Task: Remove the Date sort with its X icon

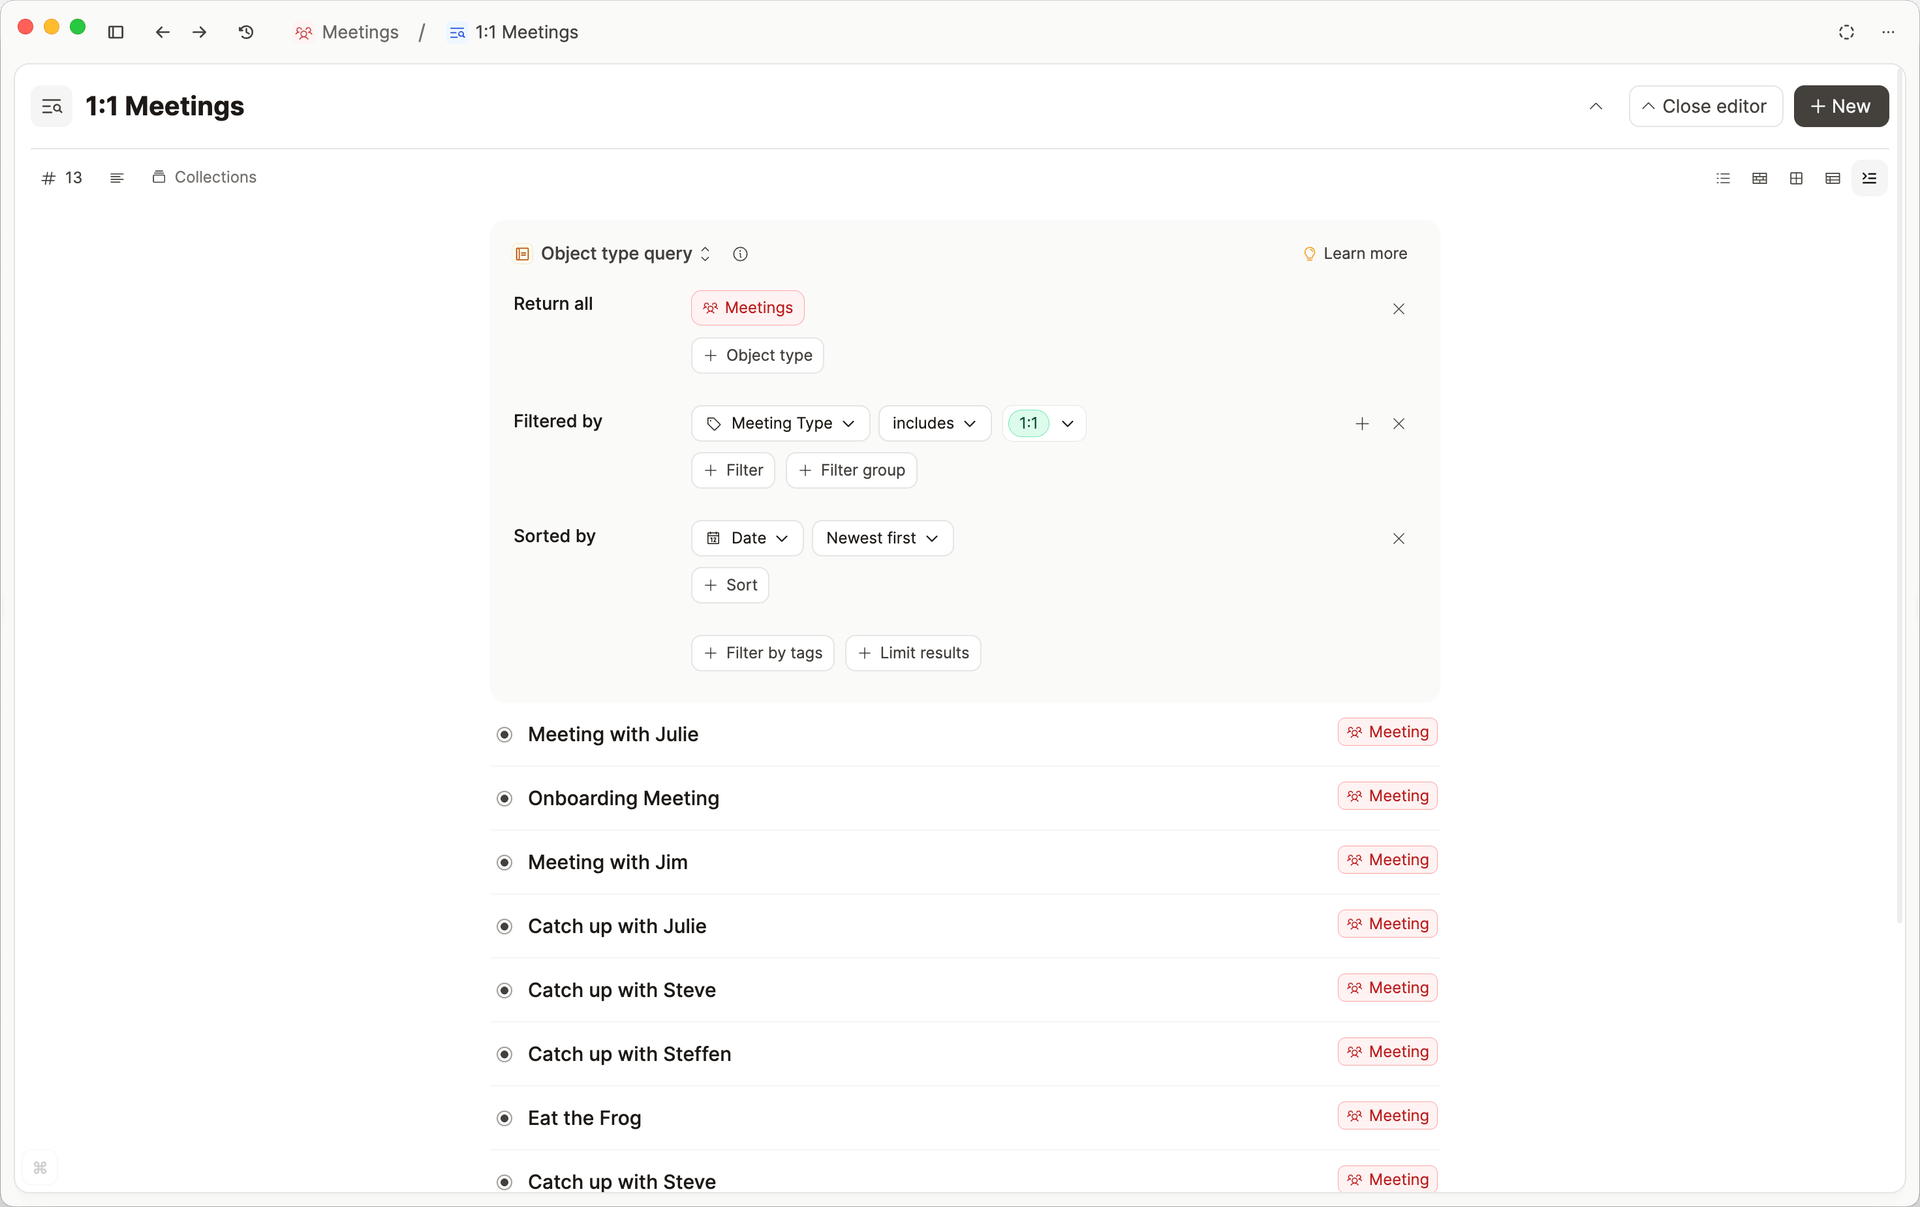Action: (1398, 539)
